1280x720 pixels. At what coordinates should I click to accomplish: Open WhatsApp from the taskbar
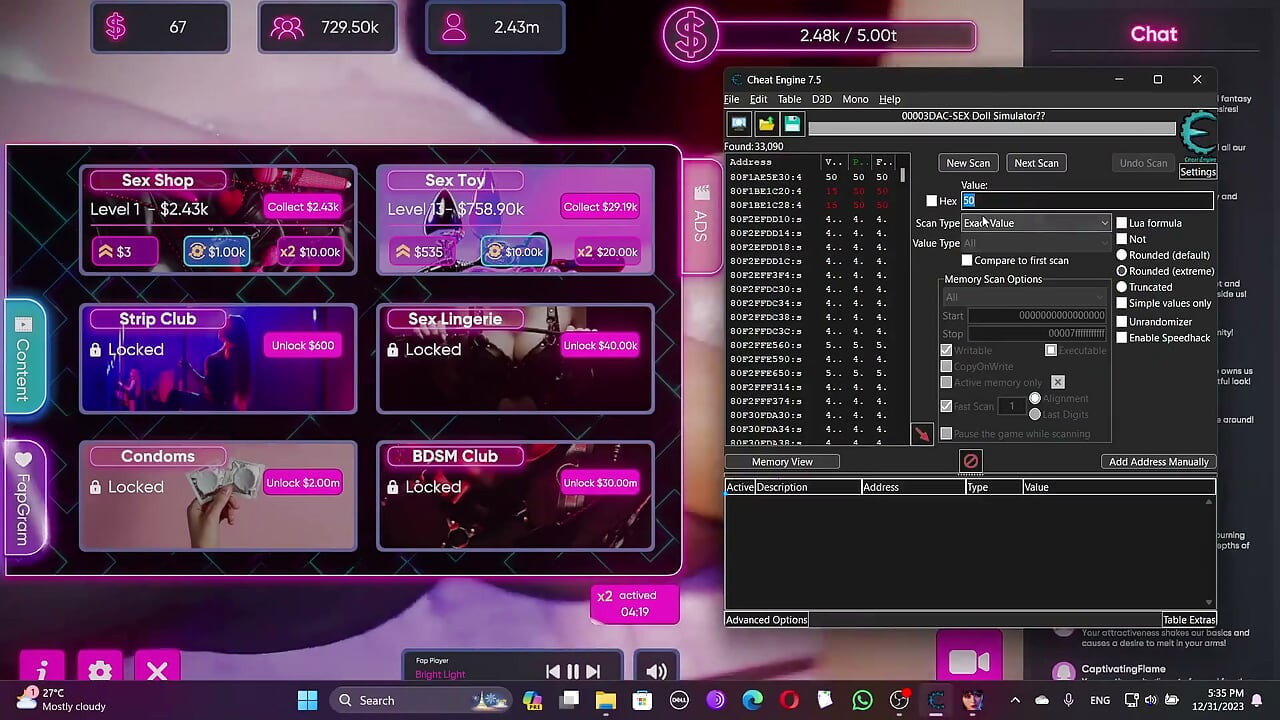click(x=862, y=700)
